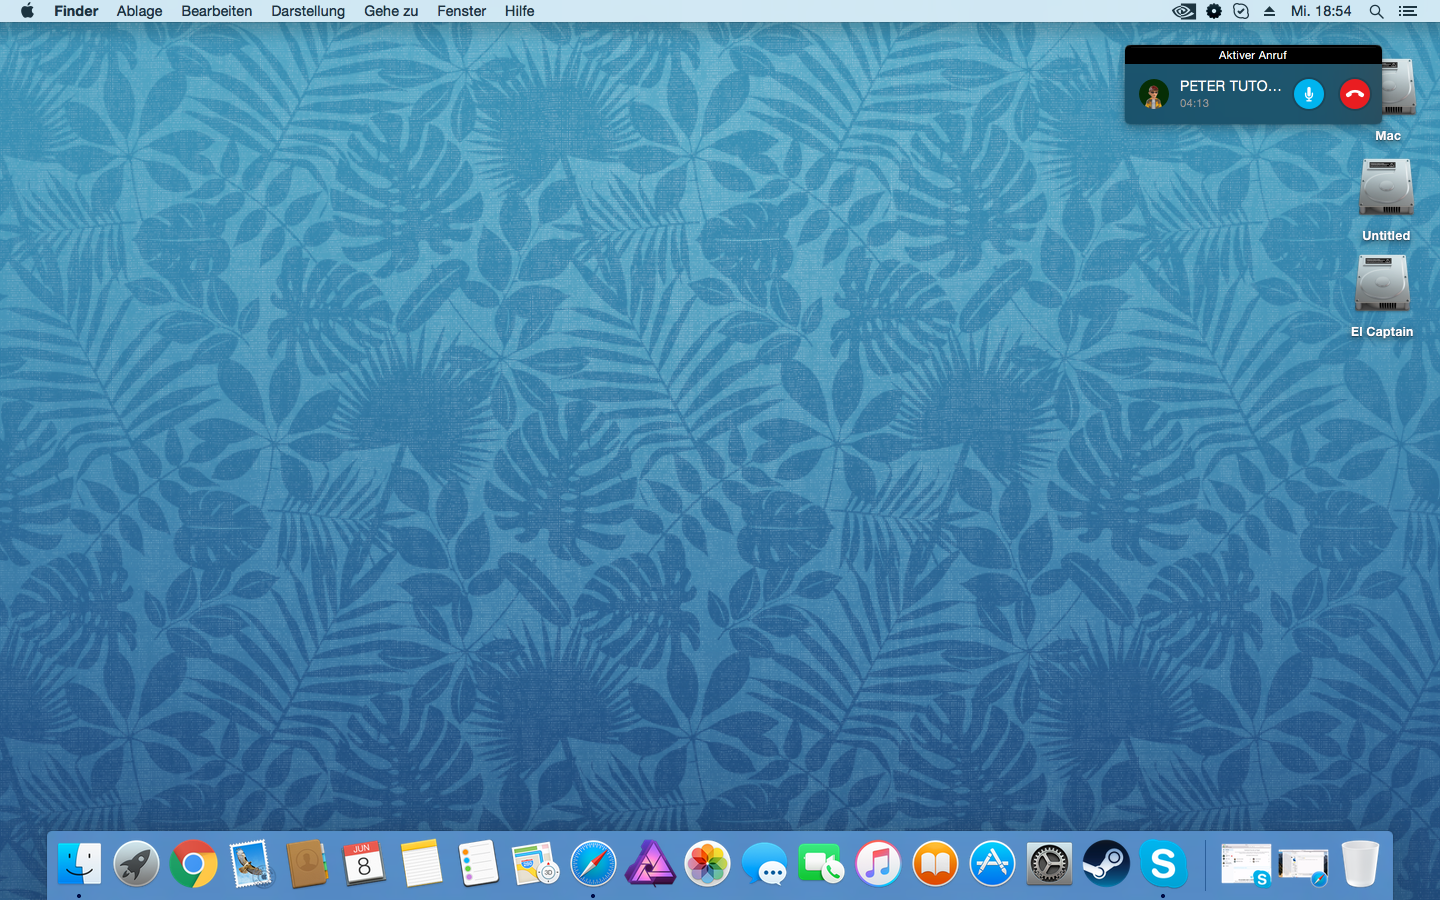Viewport: 1440px width, 900px height.
Task: Launch Steam from the Dock
Action: tap(1106, 863)
